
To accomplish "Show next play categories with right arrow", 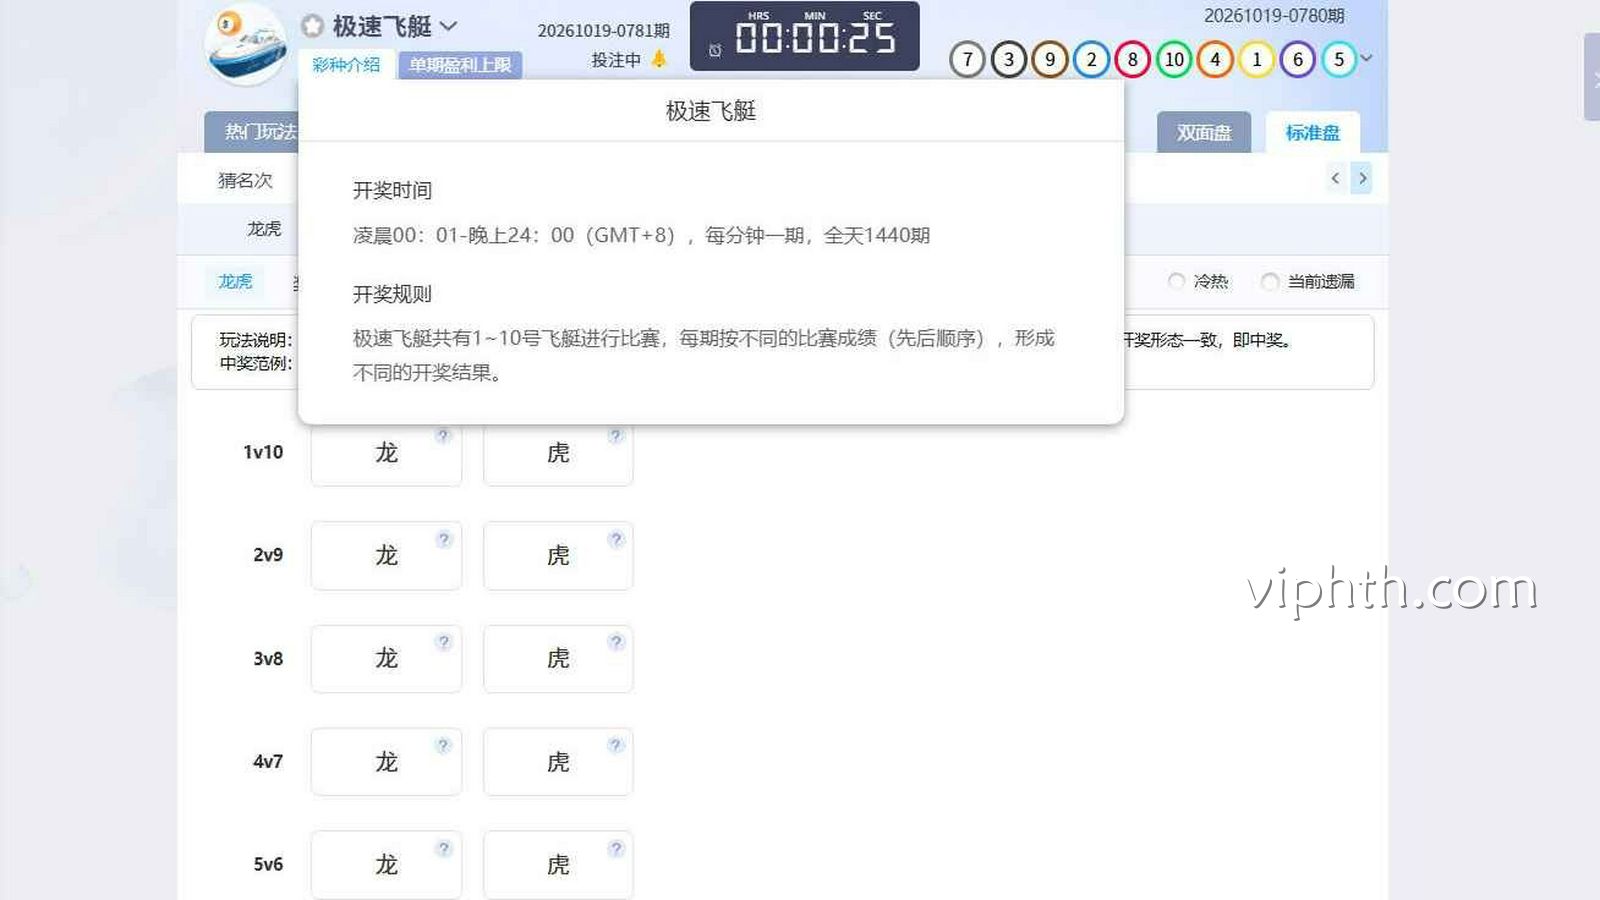I will click(x=1362, y=178).
